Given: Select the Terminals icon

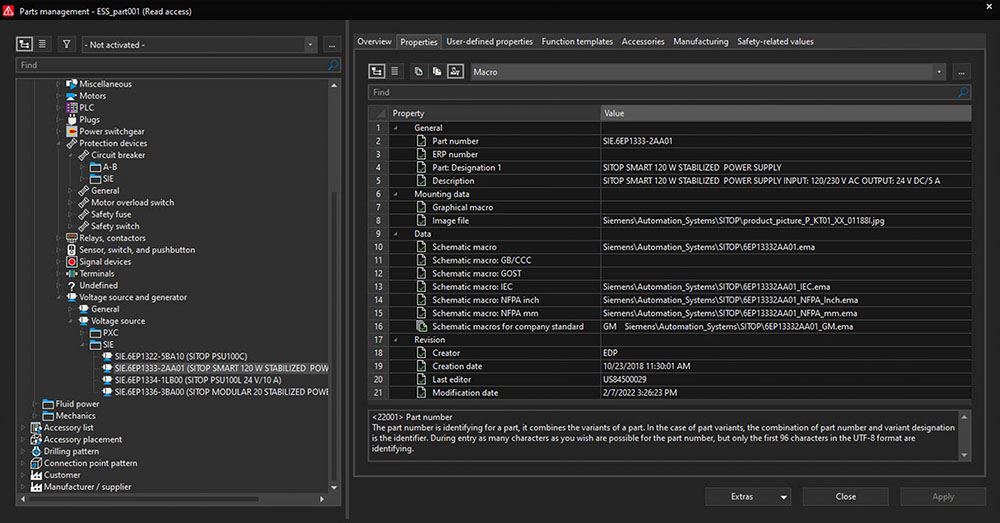Looking at the screenshot, I should [x=71, y=274].
